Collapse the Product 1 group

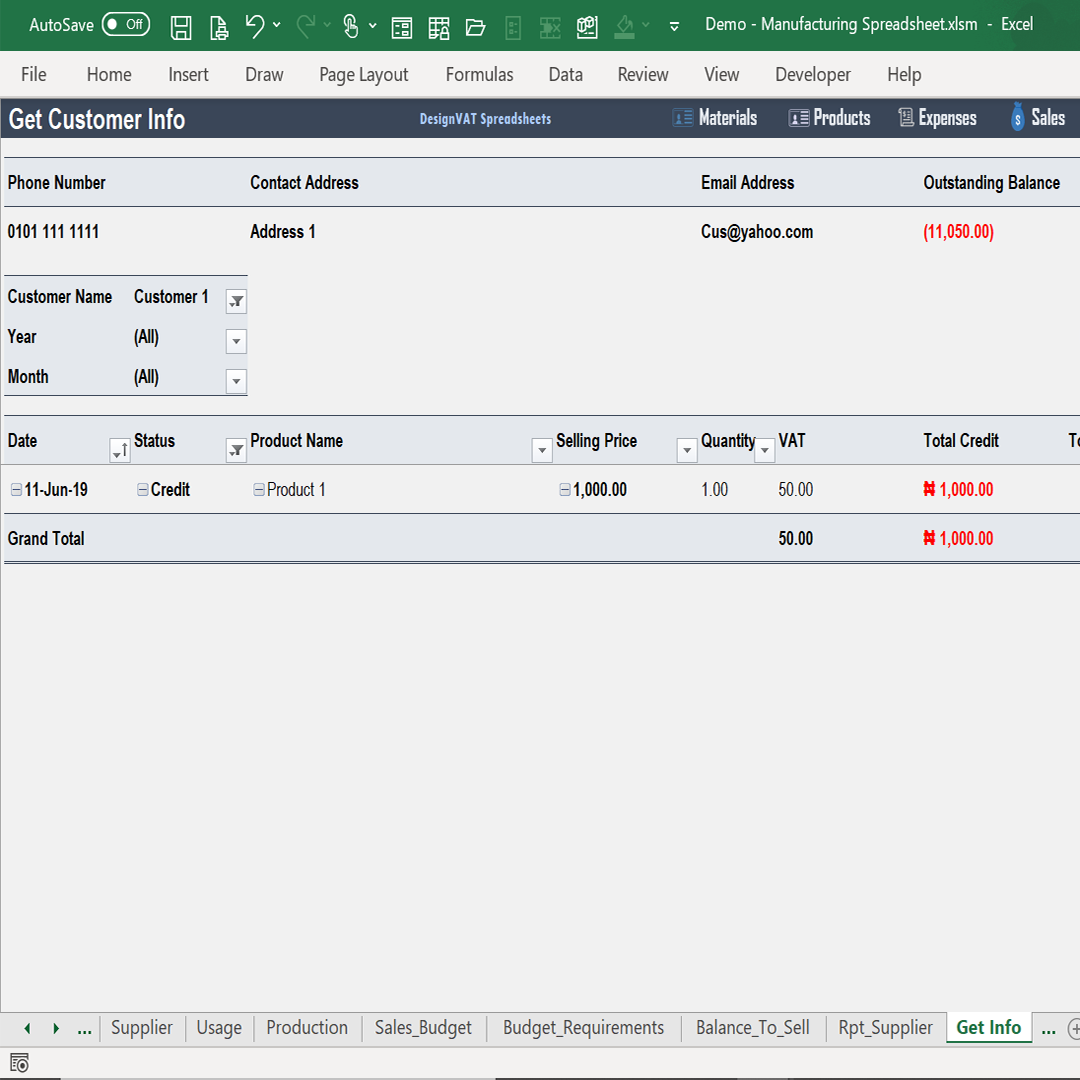(x=261, y=489)
